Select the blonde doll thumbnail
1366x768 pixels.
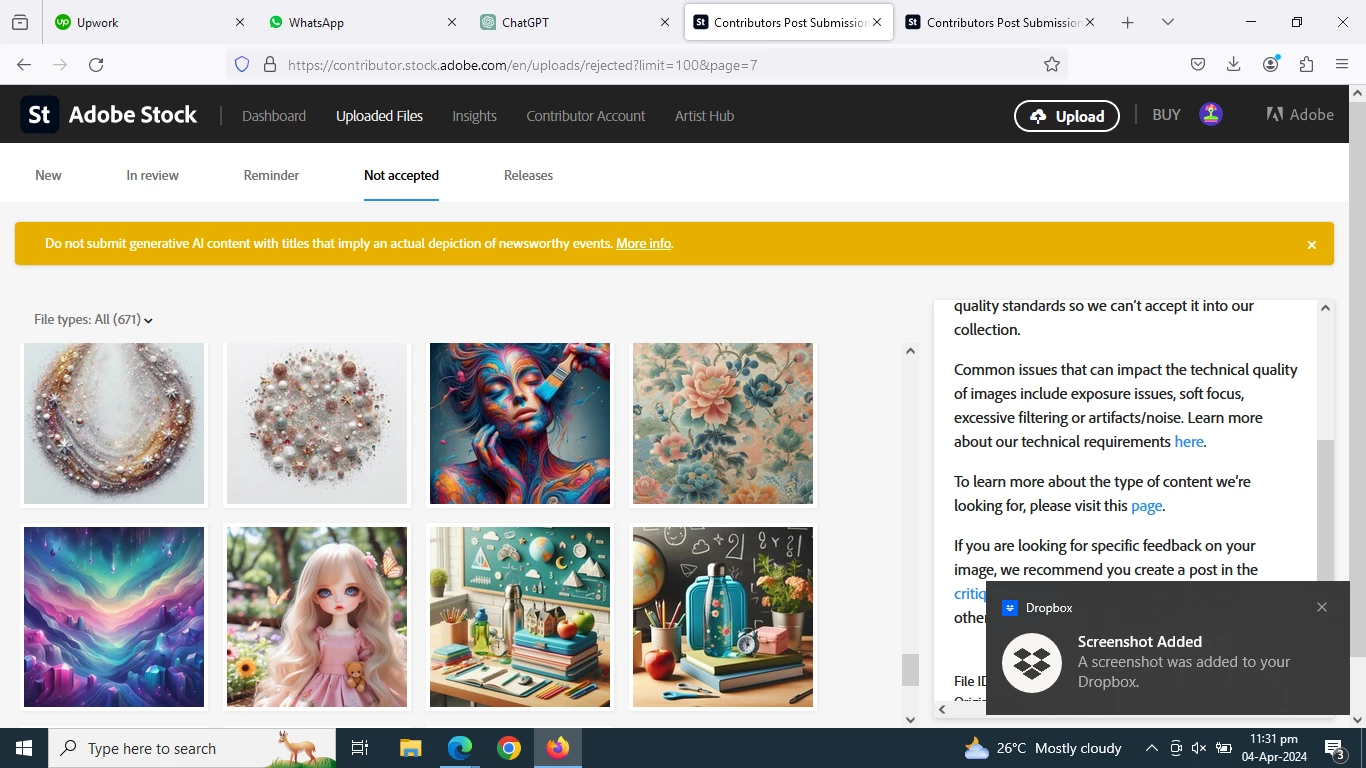coord(317,617)
